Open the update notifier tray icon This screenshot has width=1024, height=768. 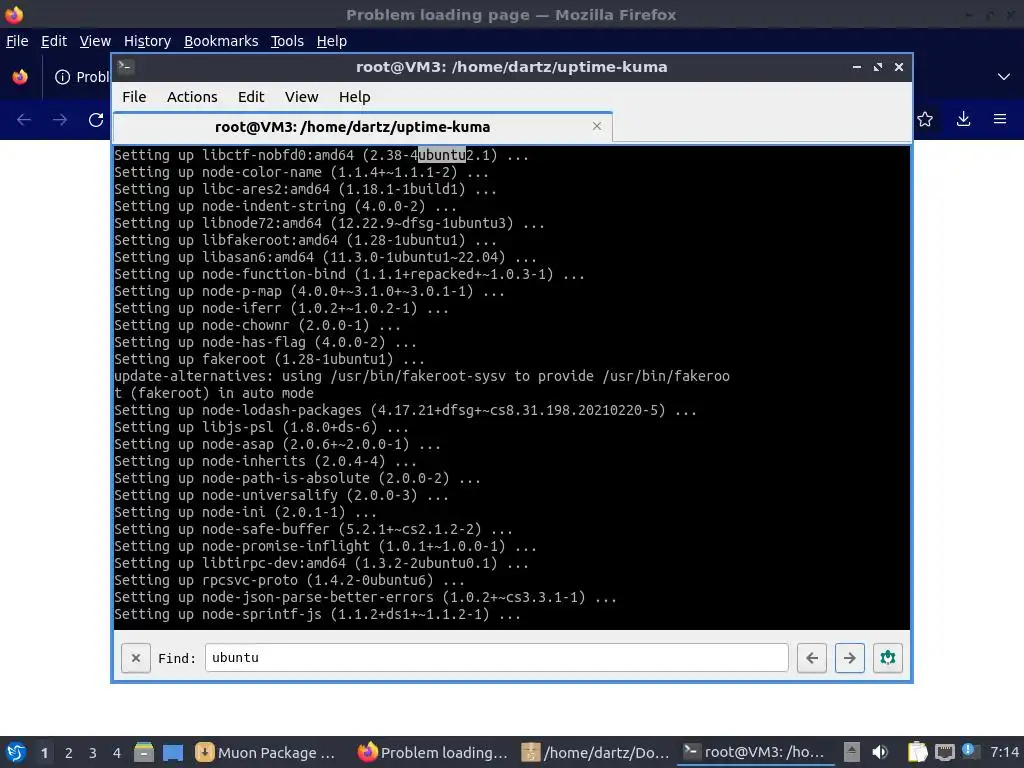click(968, 751)
